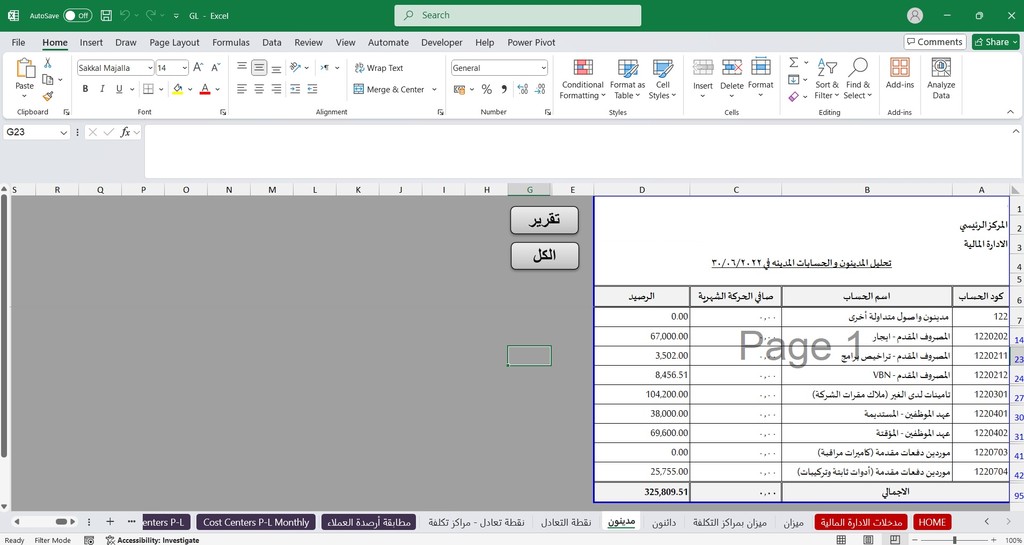The width and height of the screenshot is (1024, 545).
Task: Align text left in ribbon
Action: (242, 89)
